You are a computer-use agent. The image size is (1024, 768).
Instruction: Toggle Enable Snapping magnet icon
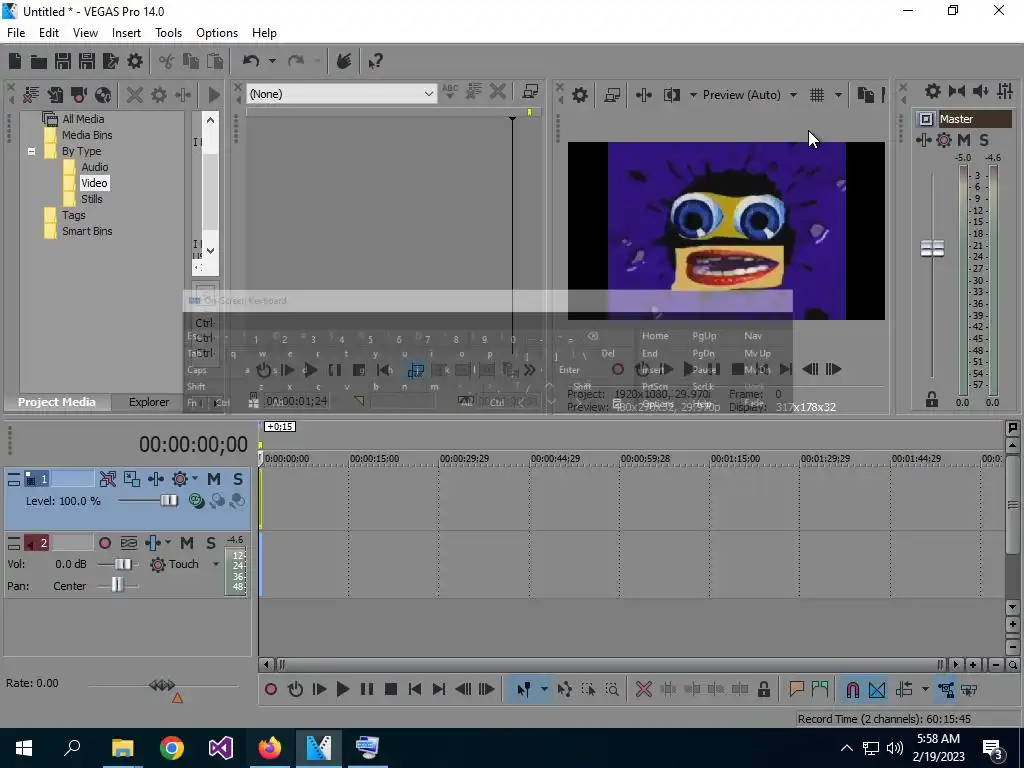coord(852,689)
